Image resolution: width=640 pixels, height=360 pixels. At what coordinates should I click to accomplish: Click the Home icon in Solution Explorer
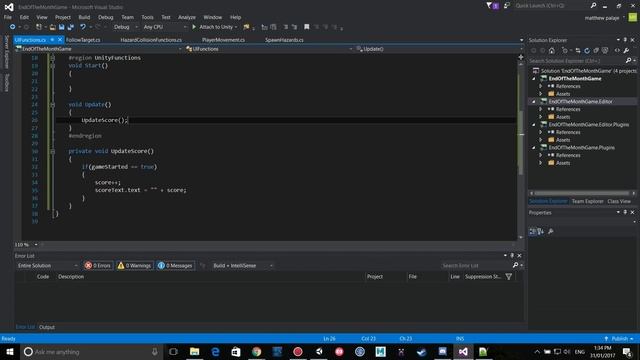pyautogui.click(x=552, y=51)
